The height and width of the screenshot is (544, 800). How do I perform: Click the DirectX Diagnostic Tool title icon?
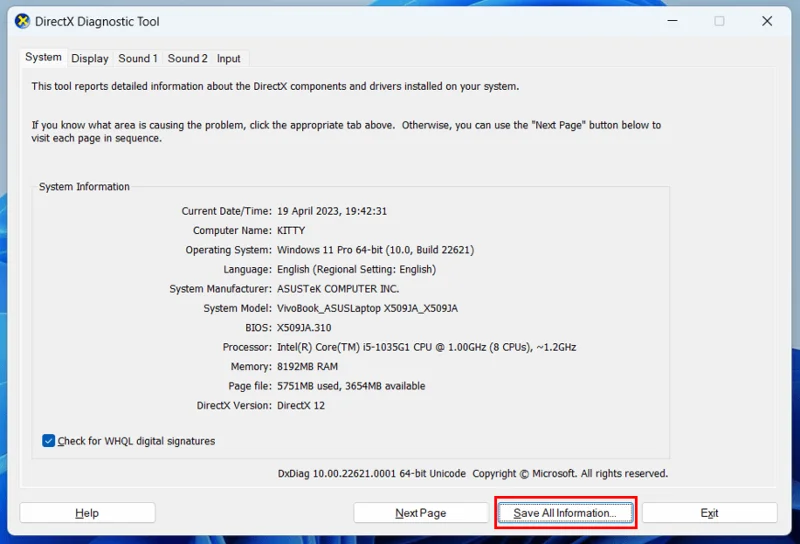(22, 21)
